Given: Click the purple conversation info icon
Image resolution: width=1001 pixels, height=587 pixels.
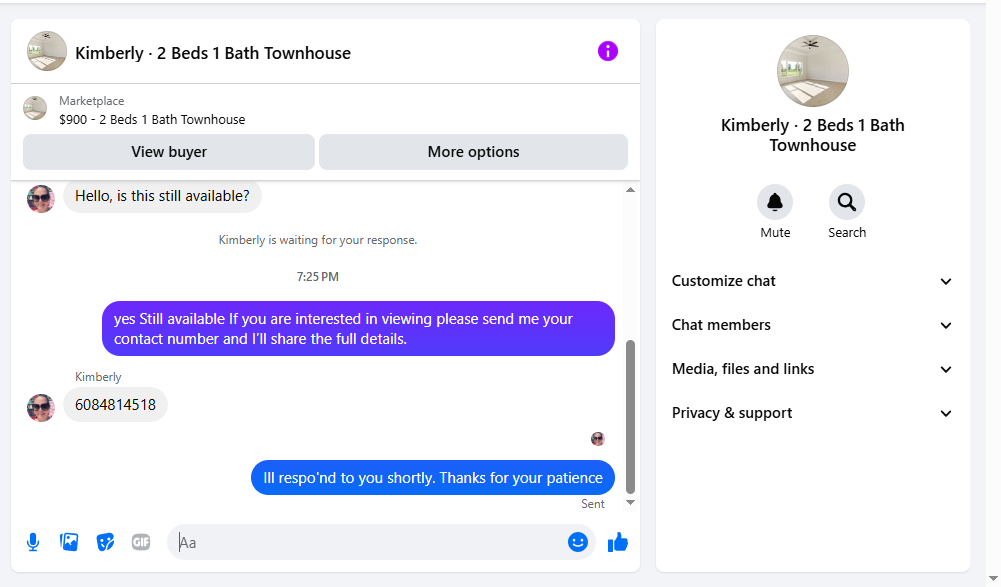Looking at the screenshot, I should pyautogui.click(x=608, y=51).
